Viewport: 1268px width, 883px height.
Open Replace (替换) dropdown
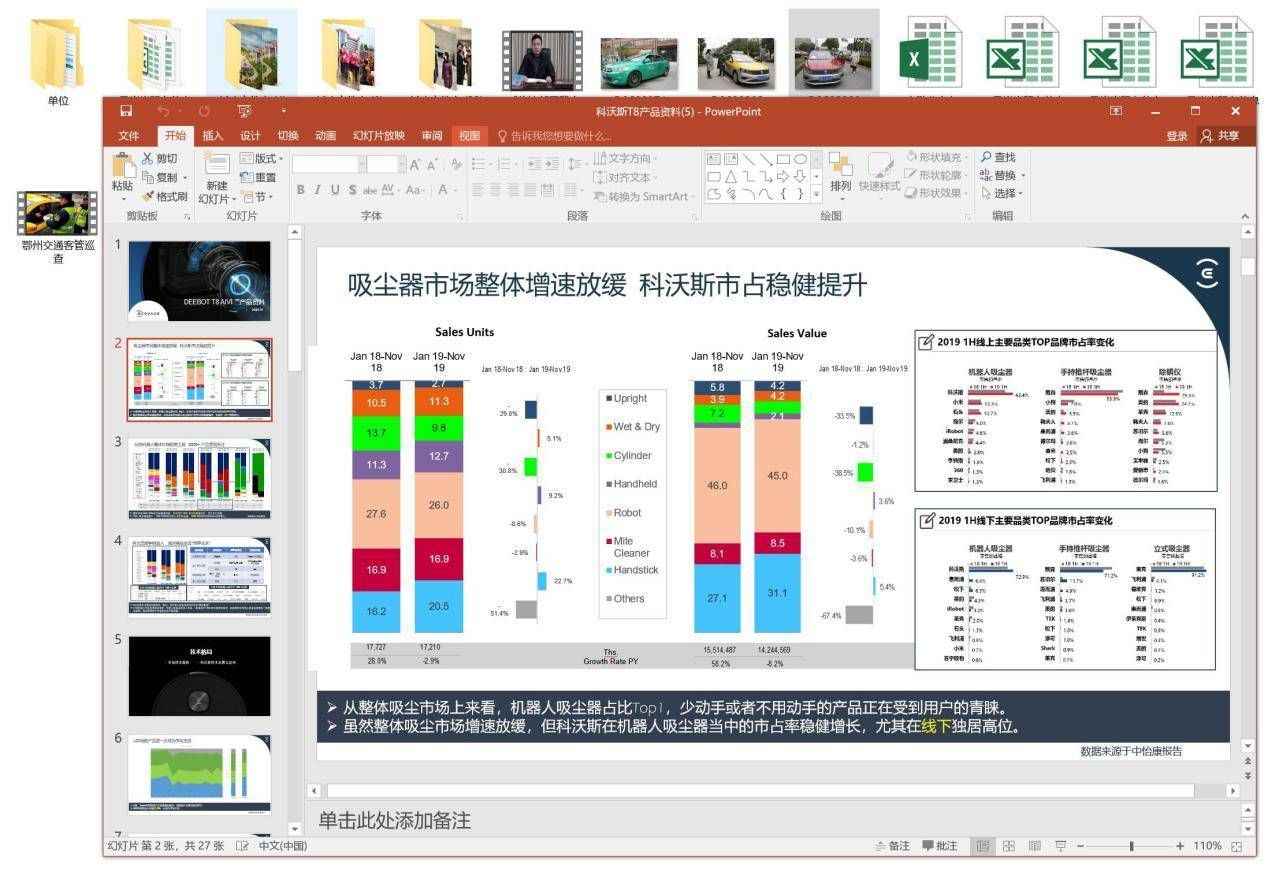pyautogui.click(x=1002, y=175)
